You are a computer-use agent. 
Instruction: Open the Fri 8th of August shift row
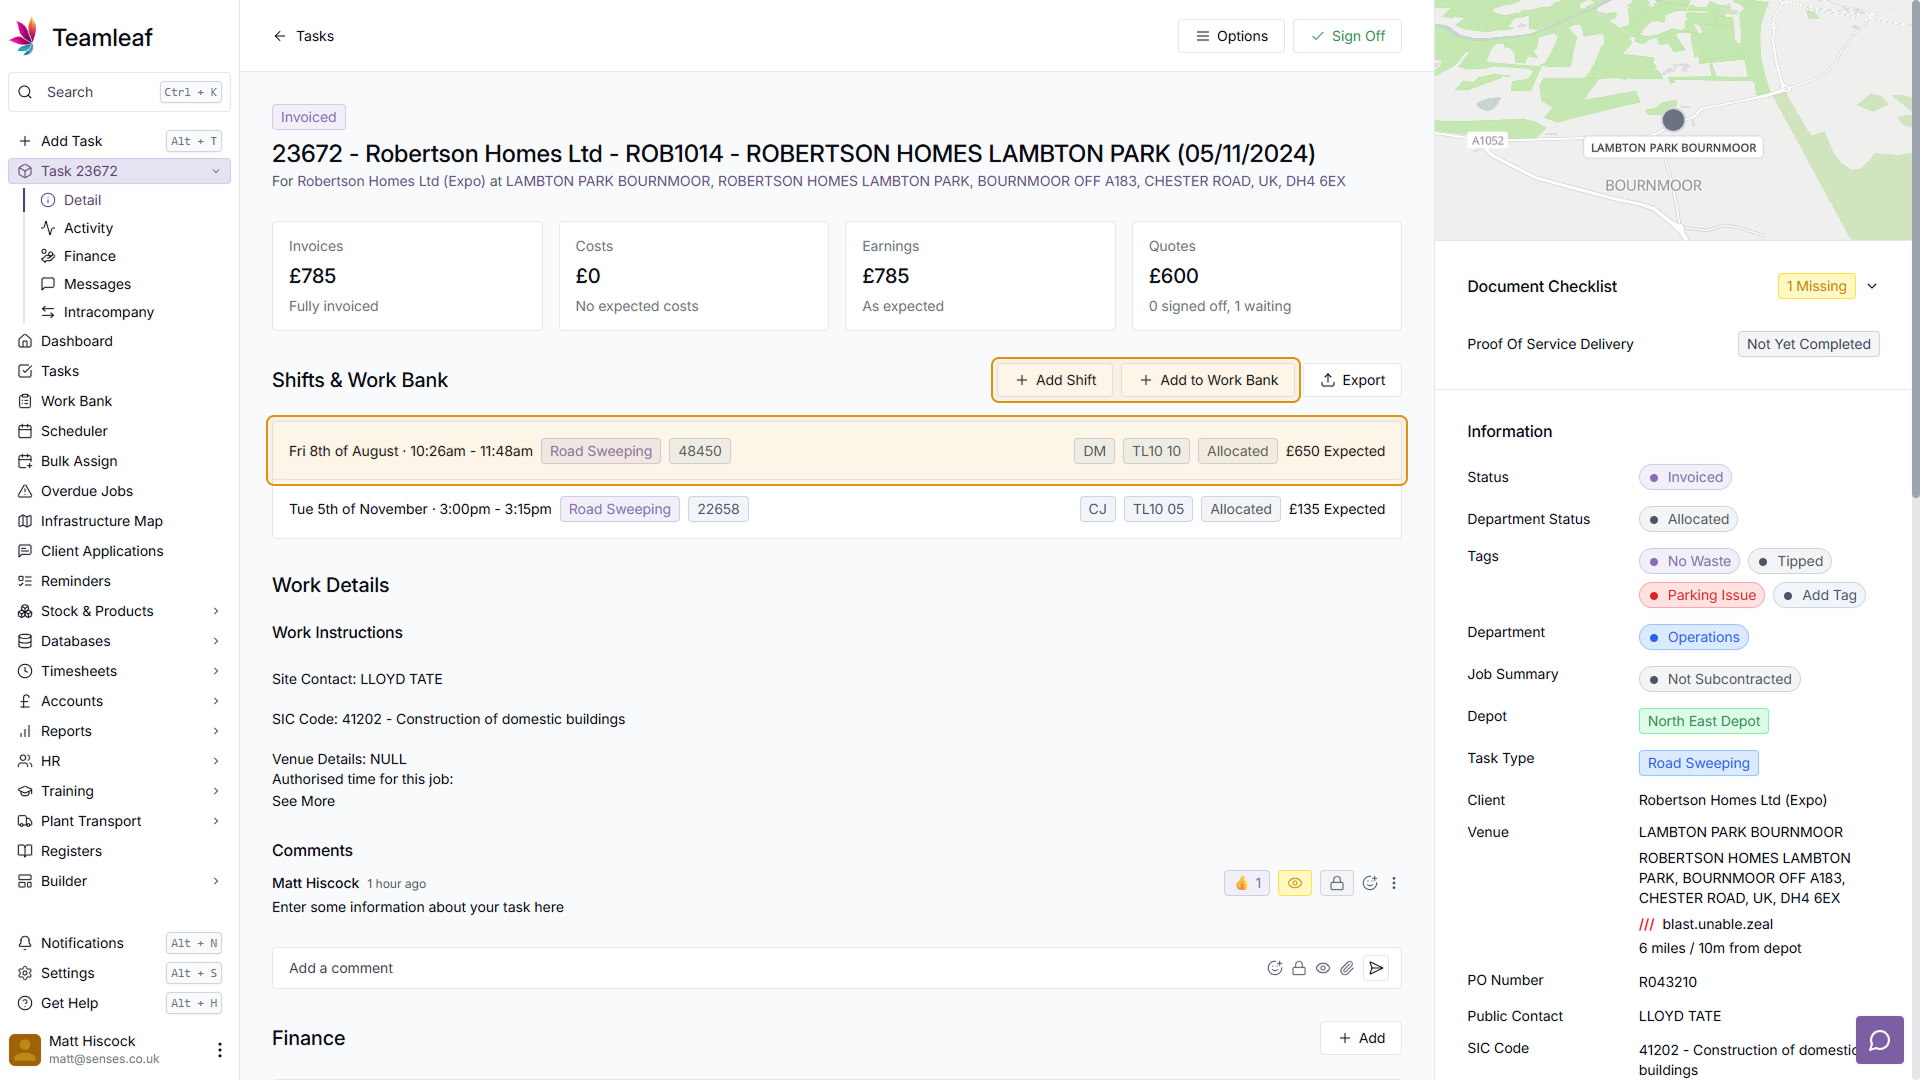(x=837, y=451)
